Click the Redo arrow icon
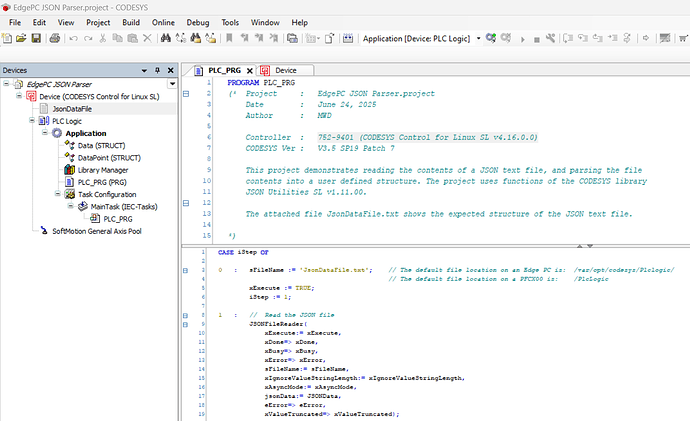 point(88,39)
